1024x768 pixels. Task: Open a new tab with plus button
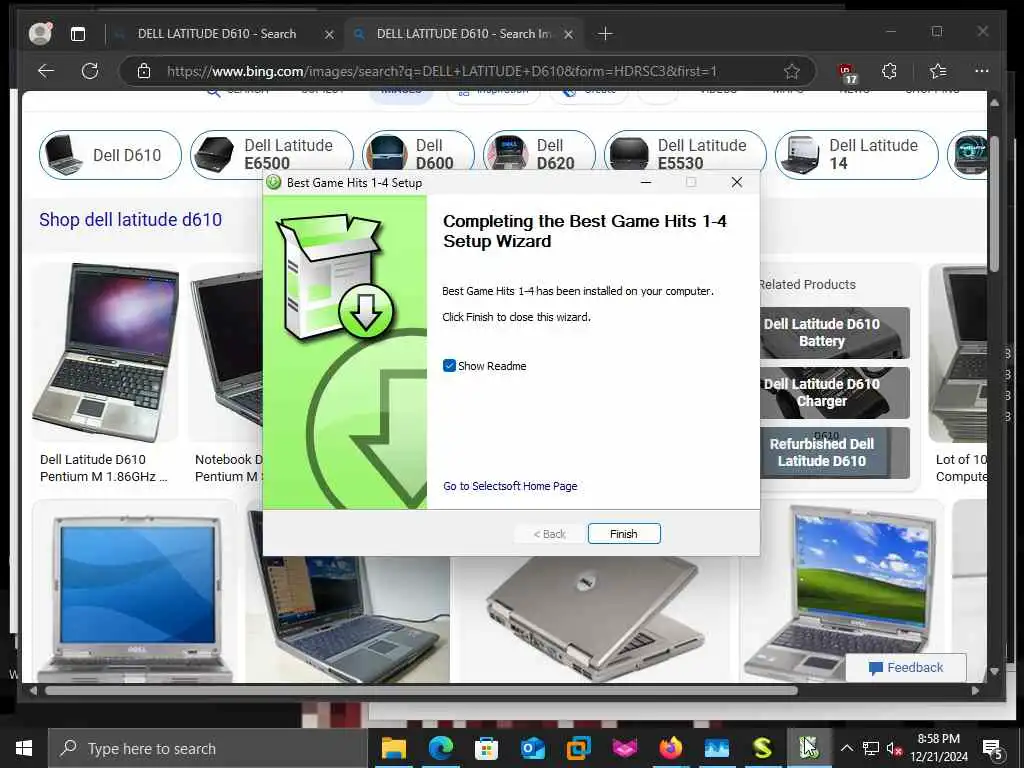605,34
